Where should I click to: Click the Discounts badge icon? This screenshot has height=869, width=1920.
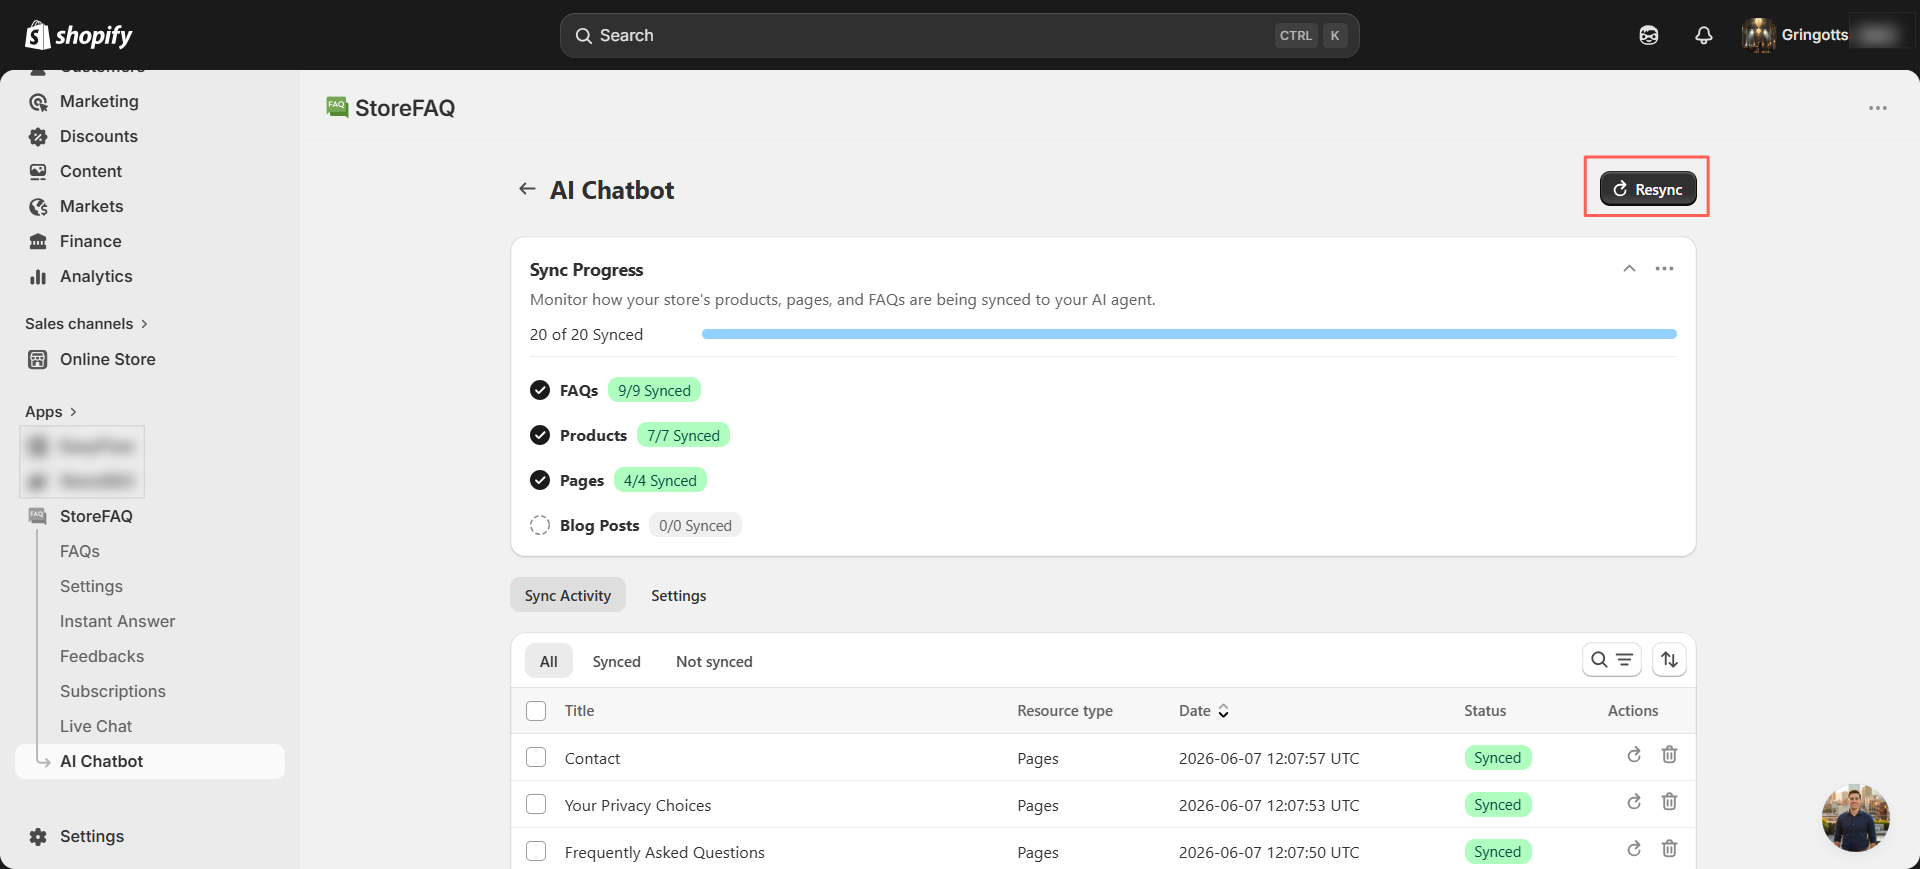pyautogui.click(x=38, y=137)
